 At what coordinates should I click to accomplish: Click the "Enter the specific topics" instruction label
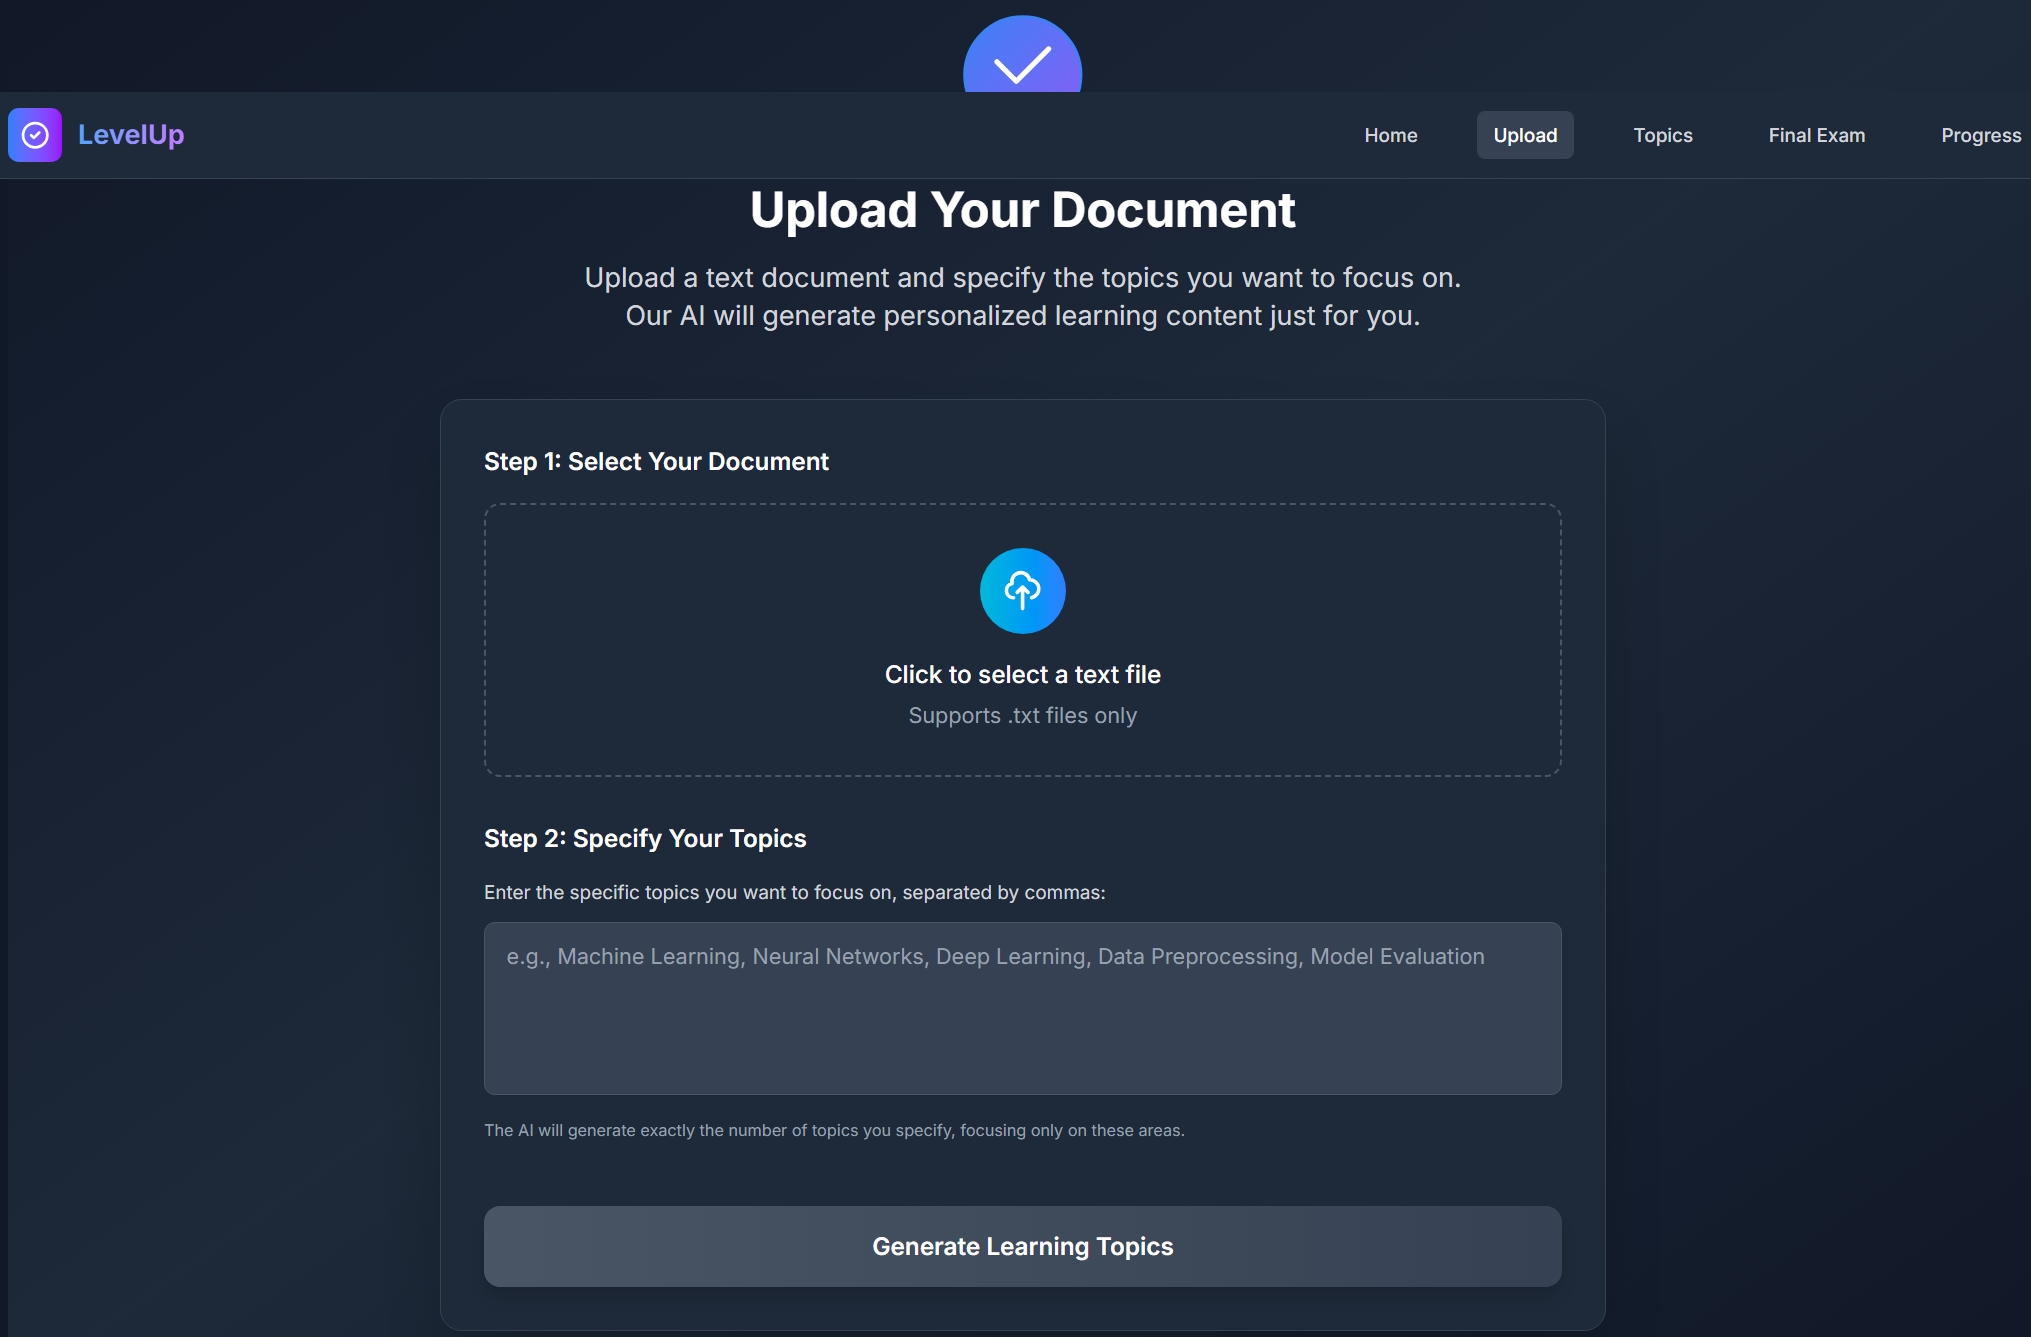[x=794, y=893]
